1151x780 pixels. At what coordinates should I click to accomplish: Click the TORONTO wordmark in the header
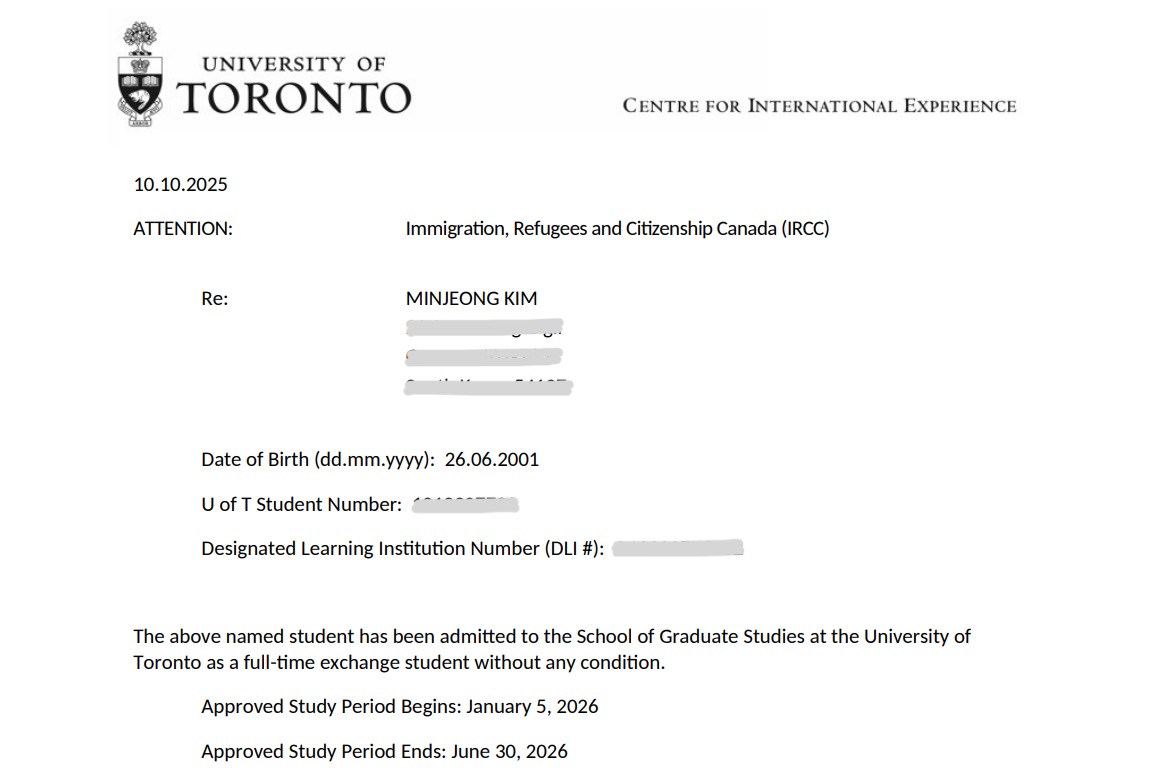tap(294, 98)
